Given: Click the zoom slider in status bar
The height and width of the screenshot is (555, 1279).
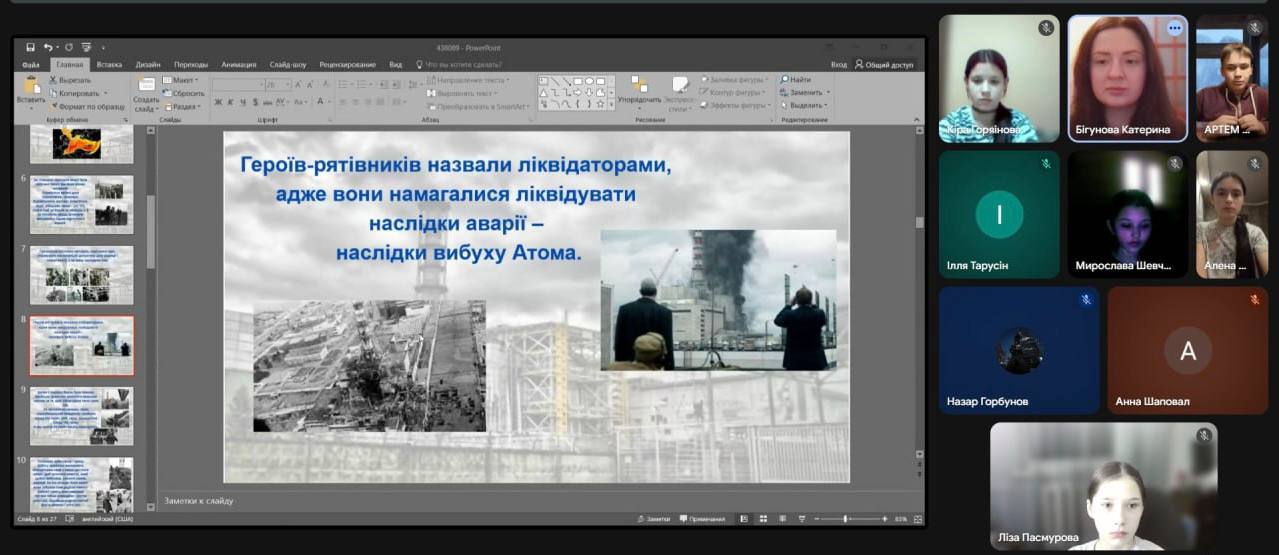Looking at the screenshot, I should pyautogui.click(x=846, y=519).
